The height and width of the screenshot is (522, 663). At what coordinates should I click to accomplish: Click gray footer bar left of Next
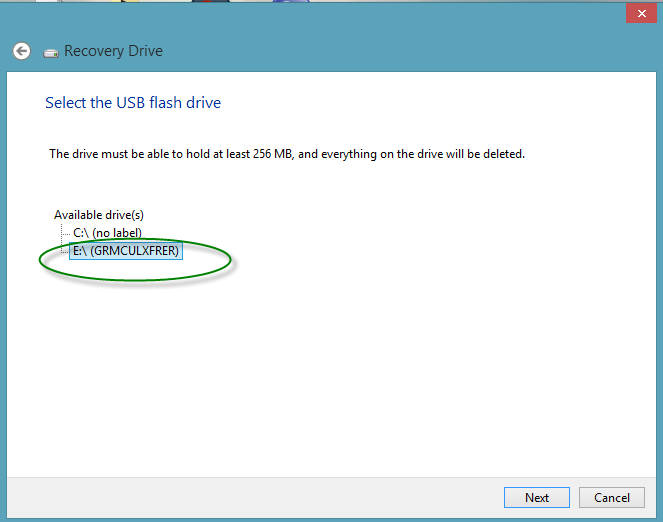point(254,497)
